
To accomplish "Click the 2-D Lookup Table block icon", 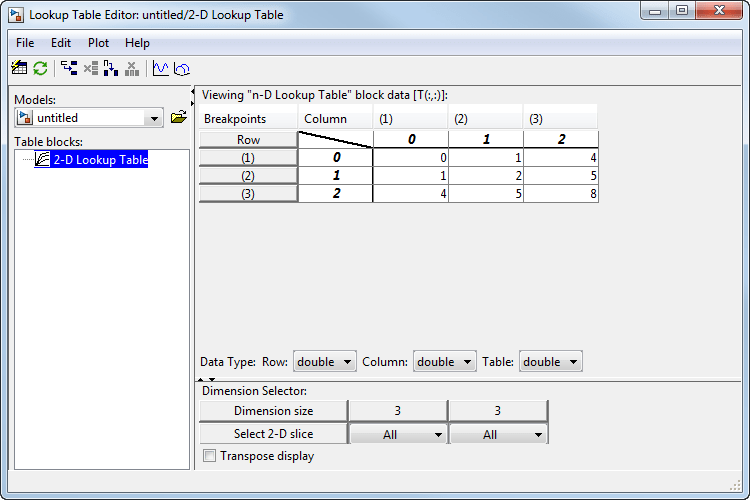I will (42, 159).
